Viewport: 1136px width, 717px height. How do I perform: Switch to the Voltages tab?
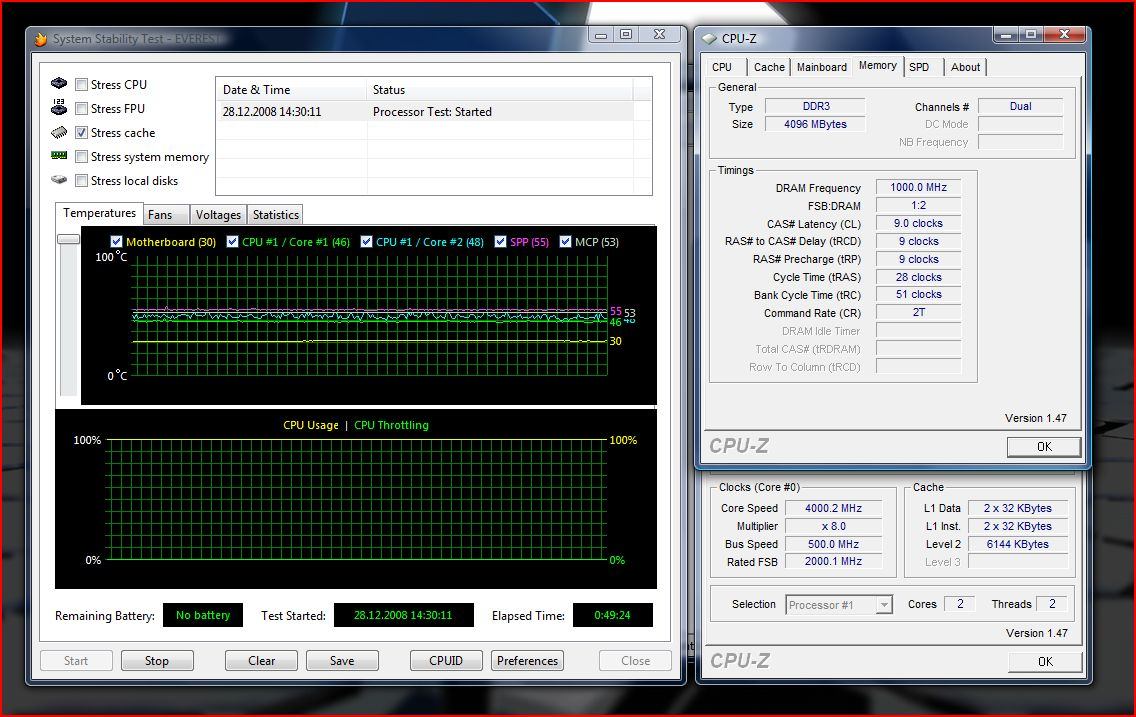click(x=218, y=215)
